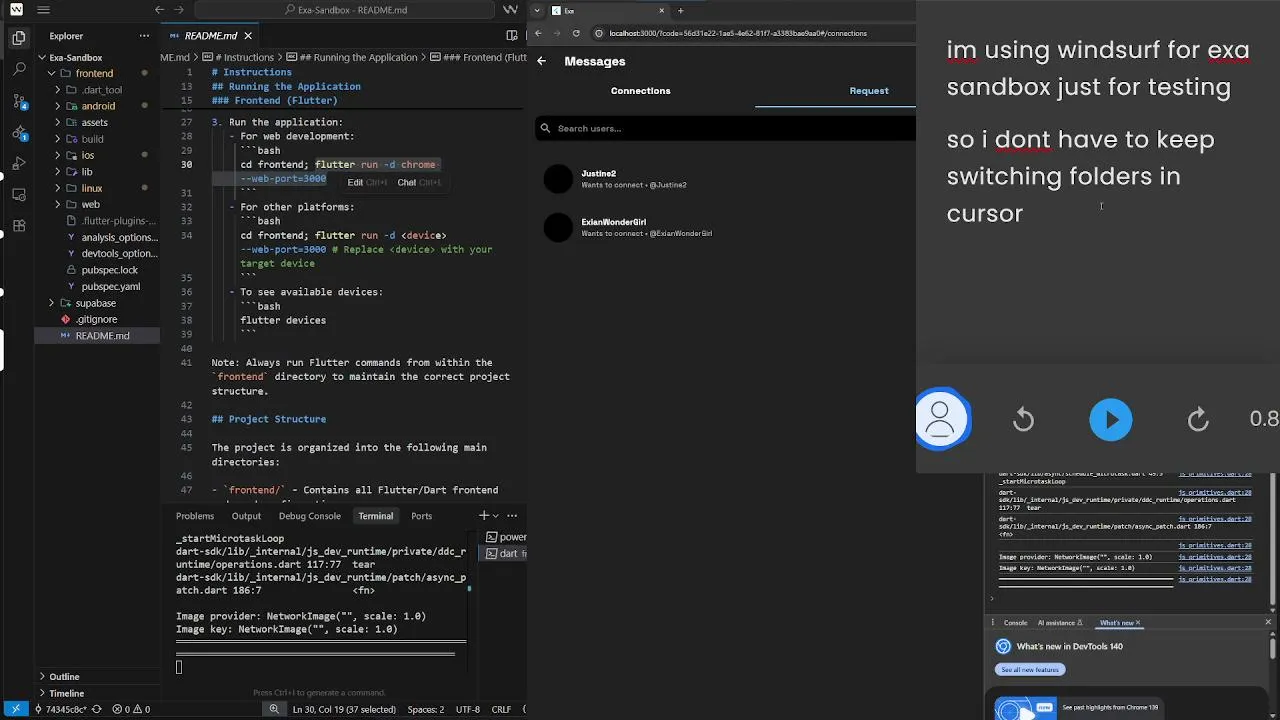
Task: Click the Search users input field
Action: (x=726, y=128)
